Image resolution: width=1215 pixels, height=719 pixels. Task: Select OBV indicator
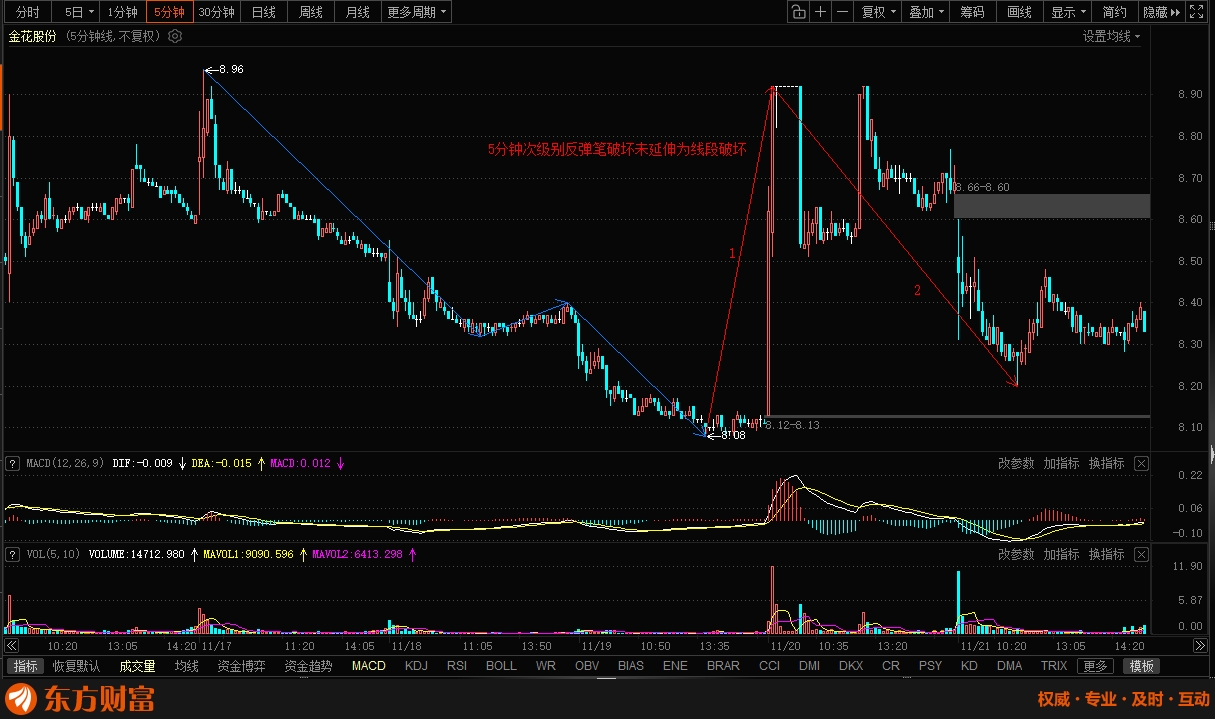click(x=587, y=666)
